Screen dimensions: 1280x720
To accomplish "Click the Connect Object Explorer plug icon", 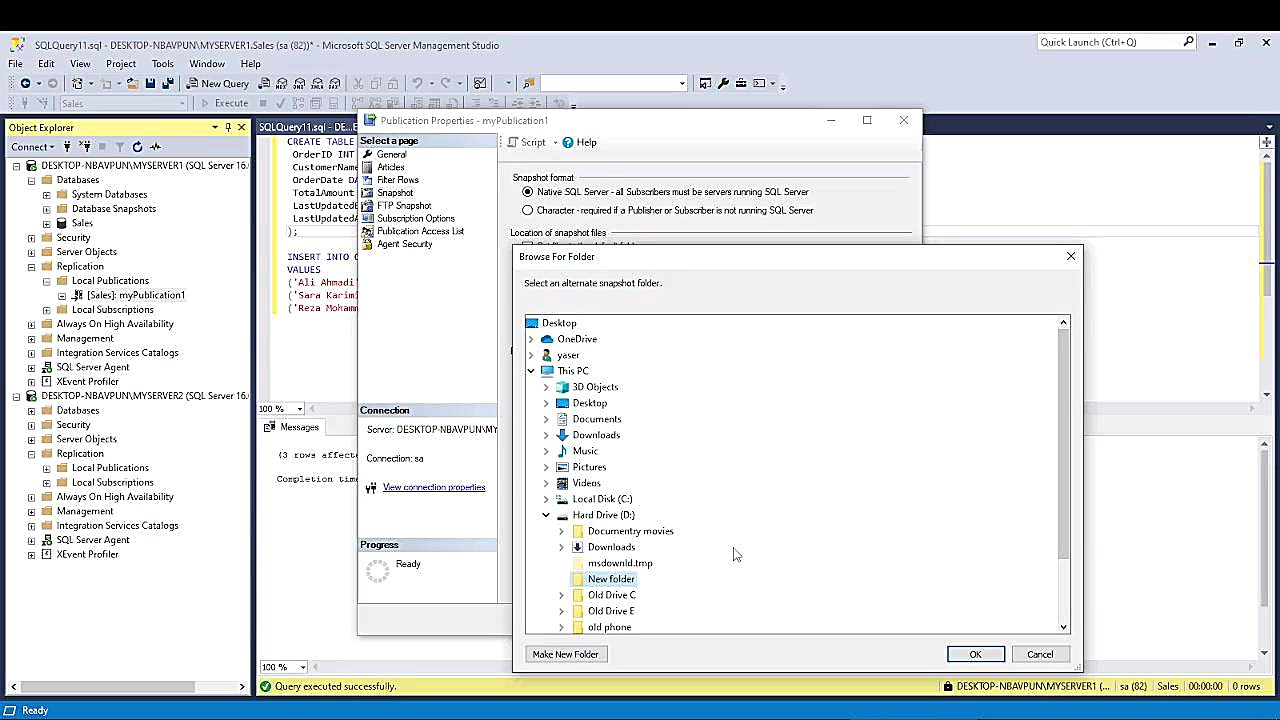I will [x=67, y=147].
